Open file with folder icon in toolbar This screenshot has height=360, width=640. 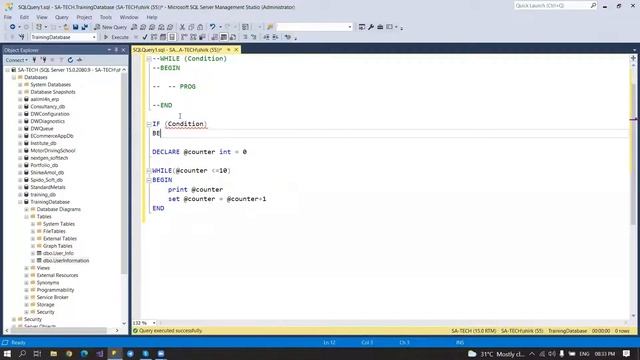click(x=66, y=27)
